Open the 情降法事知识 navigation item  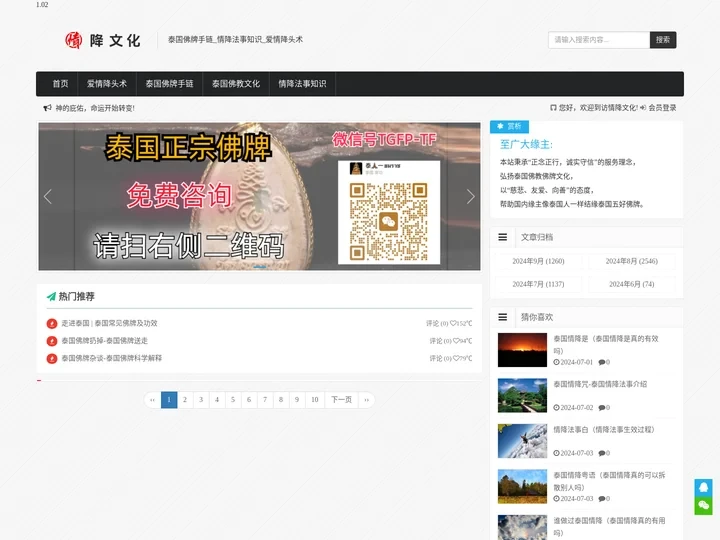coord(302,84)
